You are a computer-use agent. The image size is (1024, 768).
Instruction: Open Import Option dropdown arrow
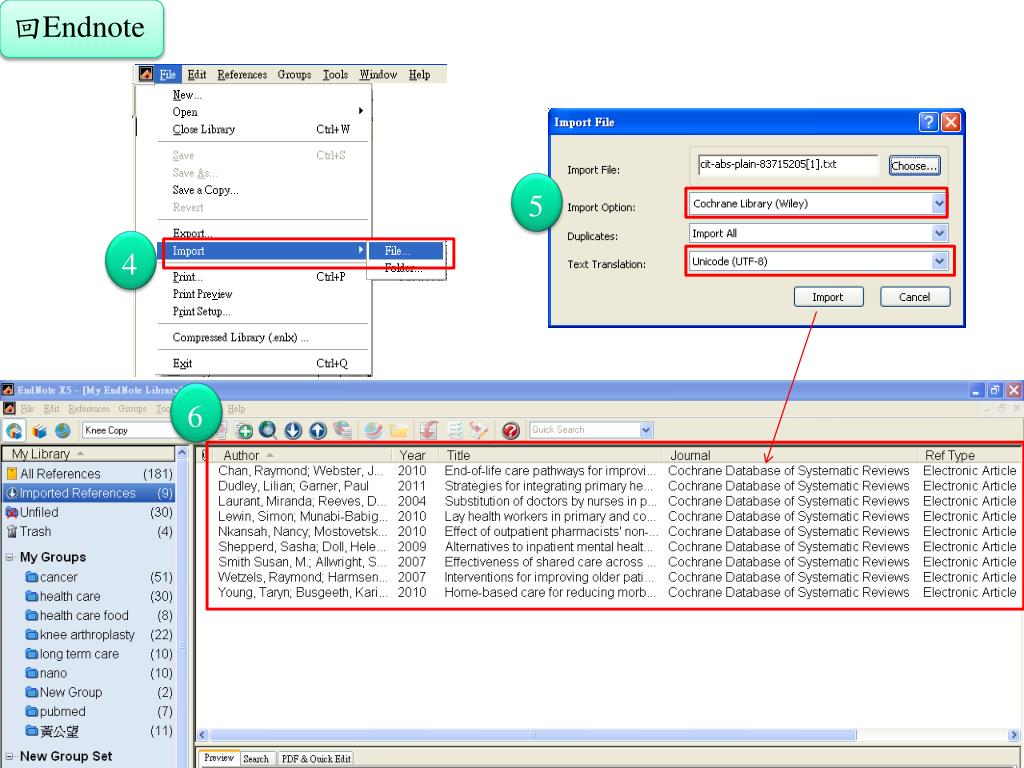[938, 204]
